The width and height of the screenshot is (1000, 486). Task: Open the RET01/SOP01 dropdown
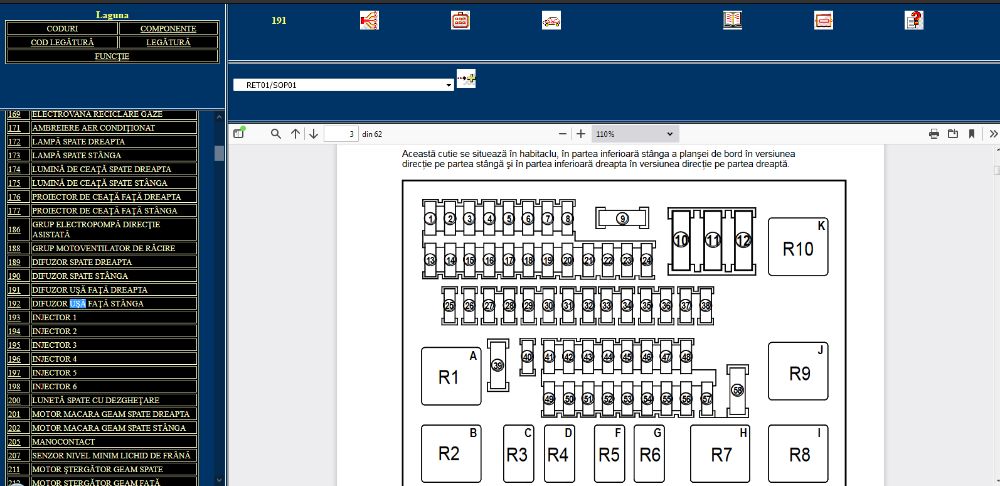coord(343,85)
